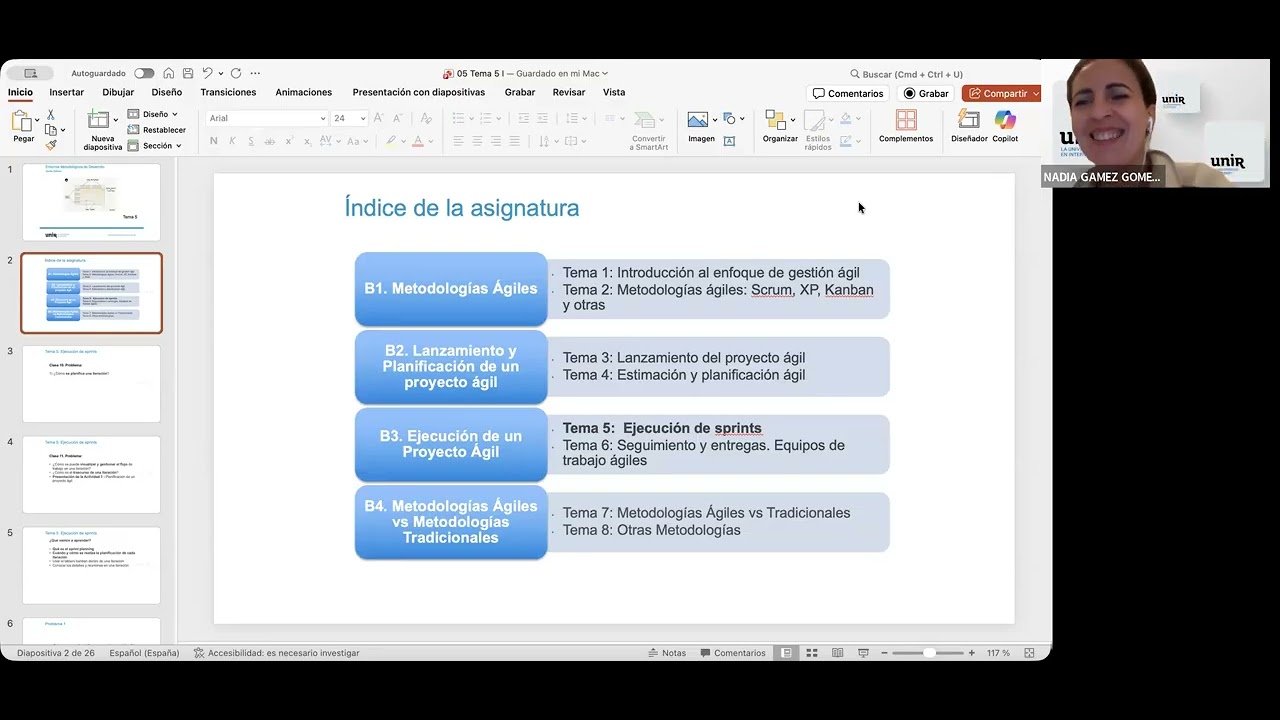Click the Grabar record button at top right

coord(926,93)
